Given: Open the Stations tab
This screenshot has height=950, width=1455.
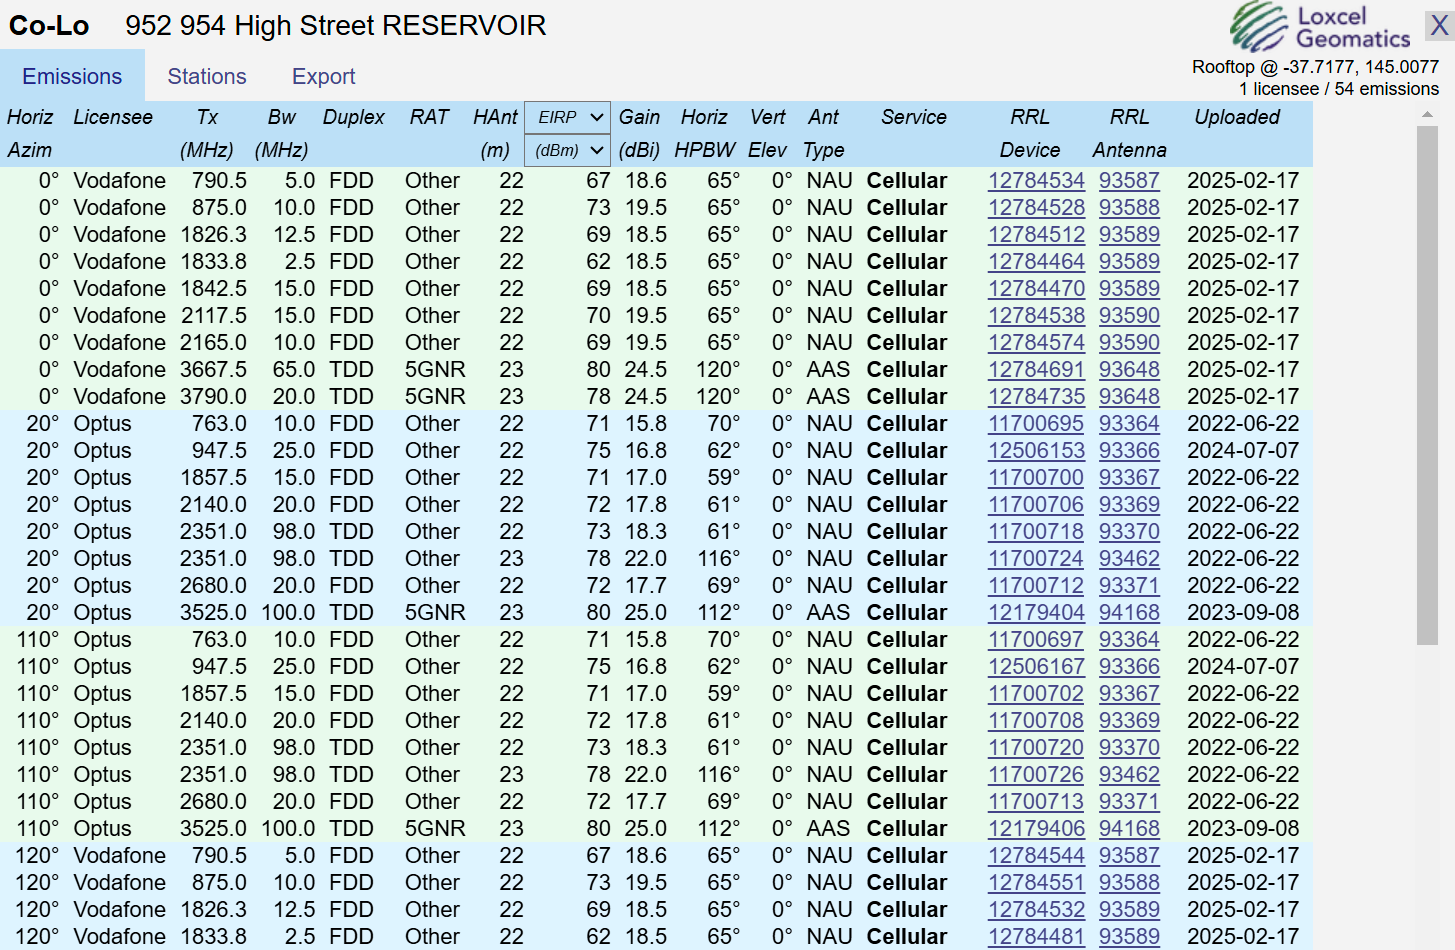Looking at the screenshot, I should pos(207,76).
